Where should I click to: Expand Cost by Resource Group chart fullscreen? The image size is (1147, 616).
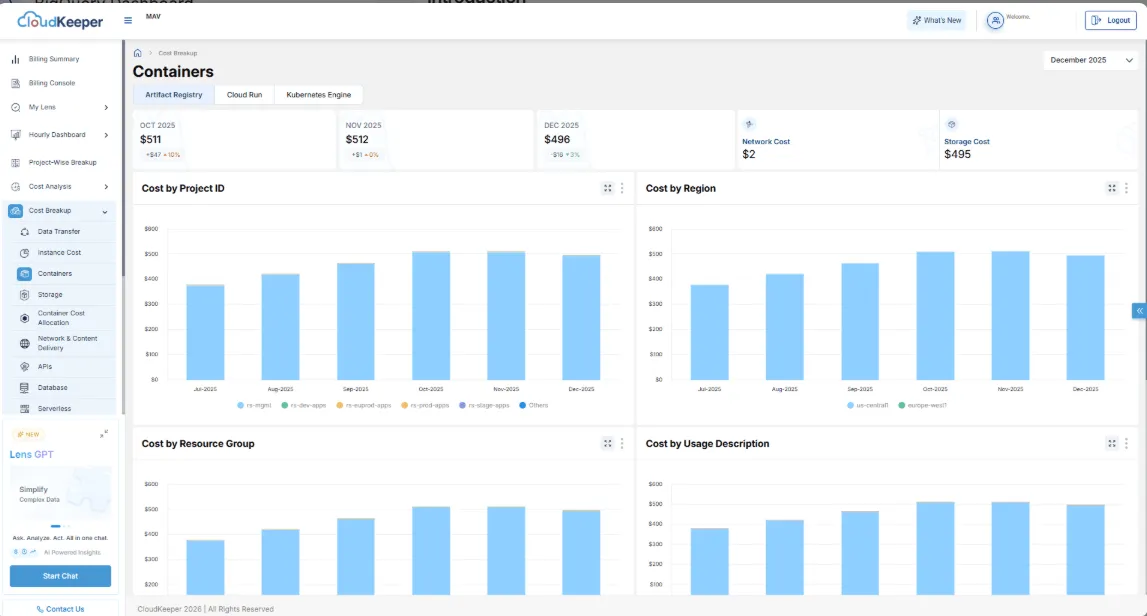click(607, 443)
